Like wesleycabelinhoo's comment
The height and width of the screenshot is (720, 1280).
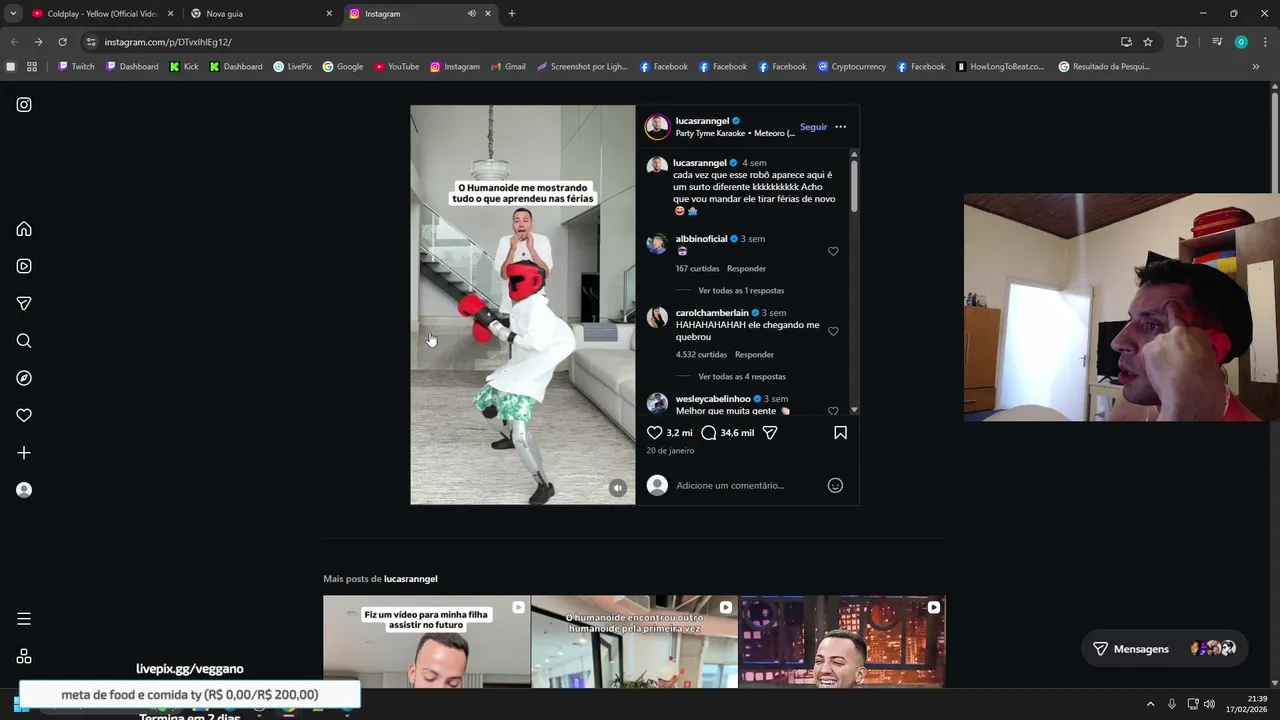[833, 410]
